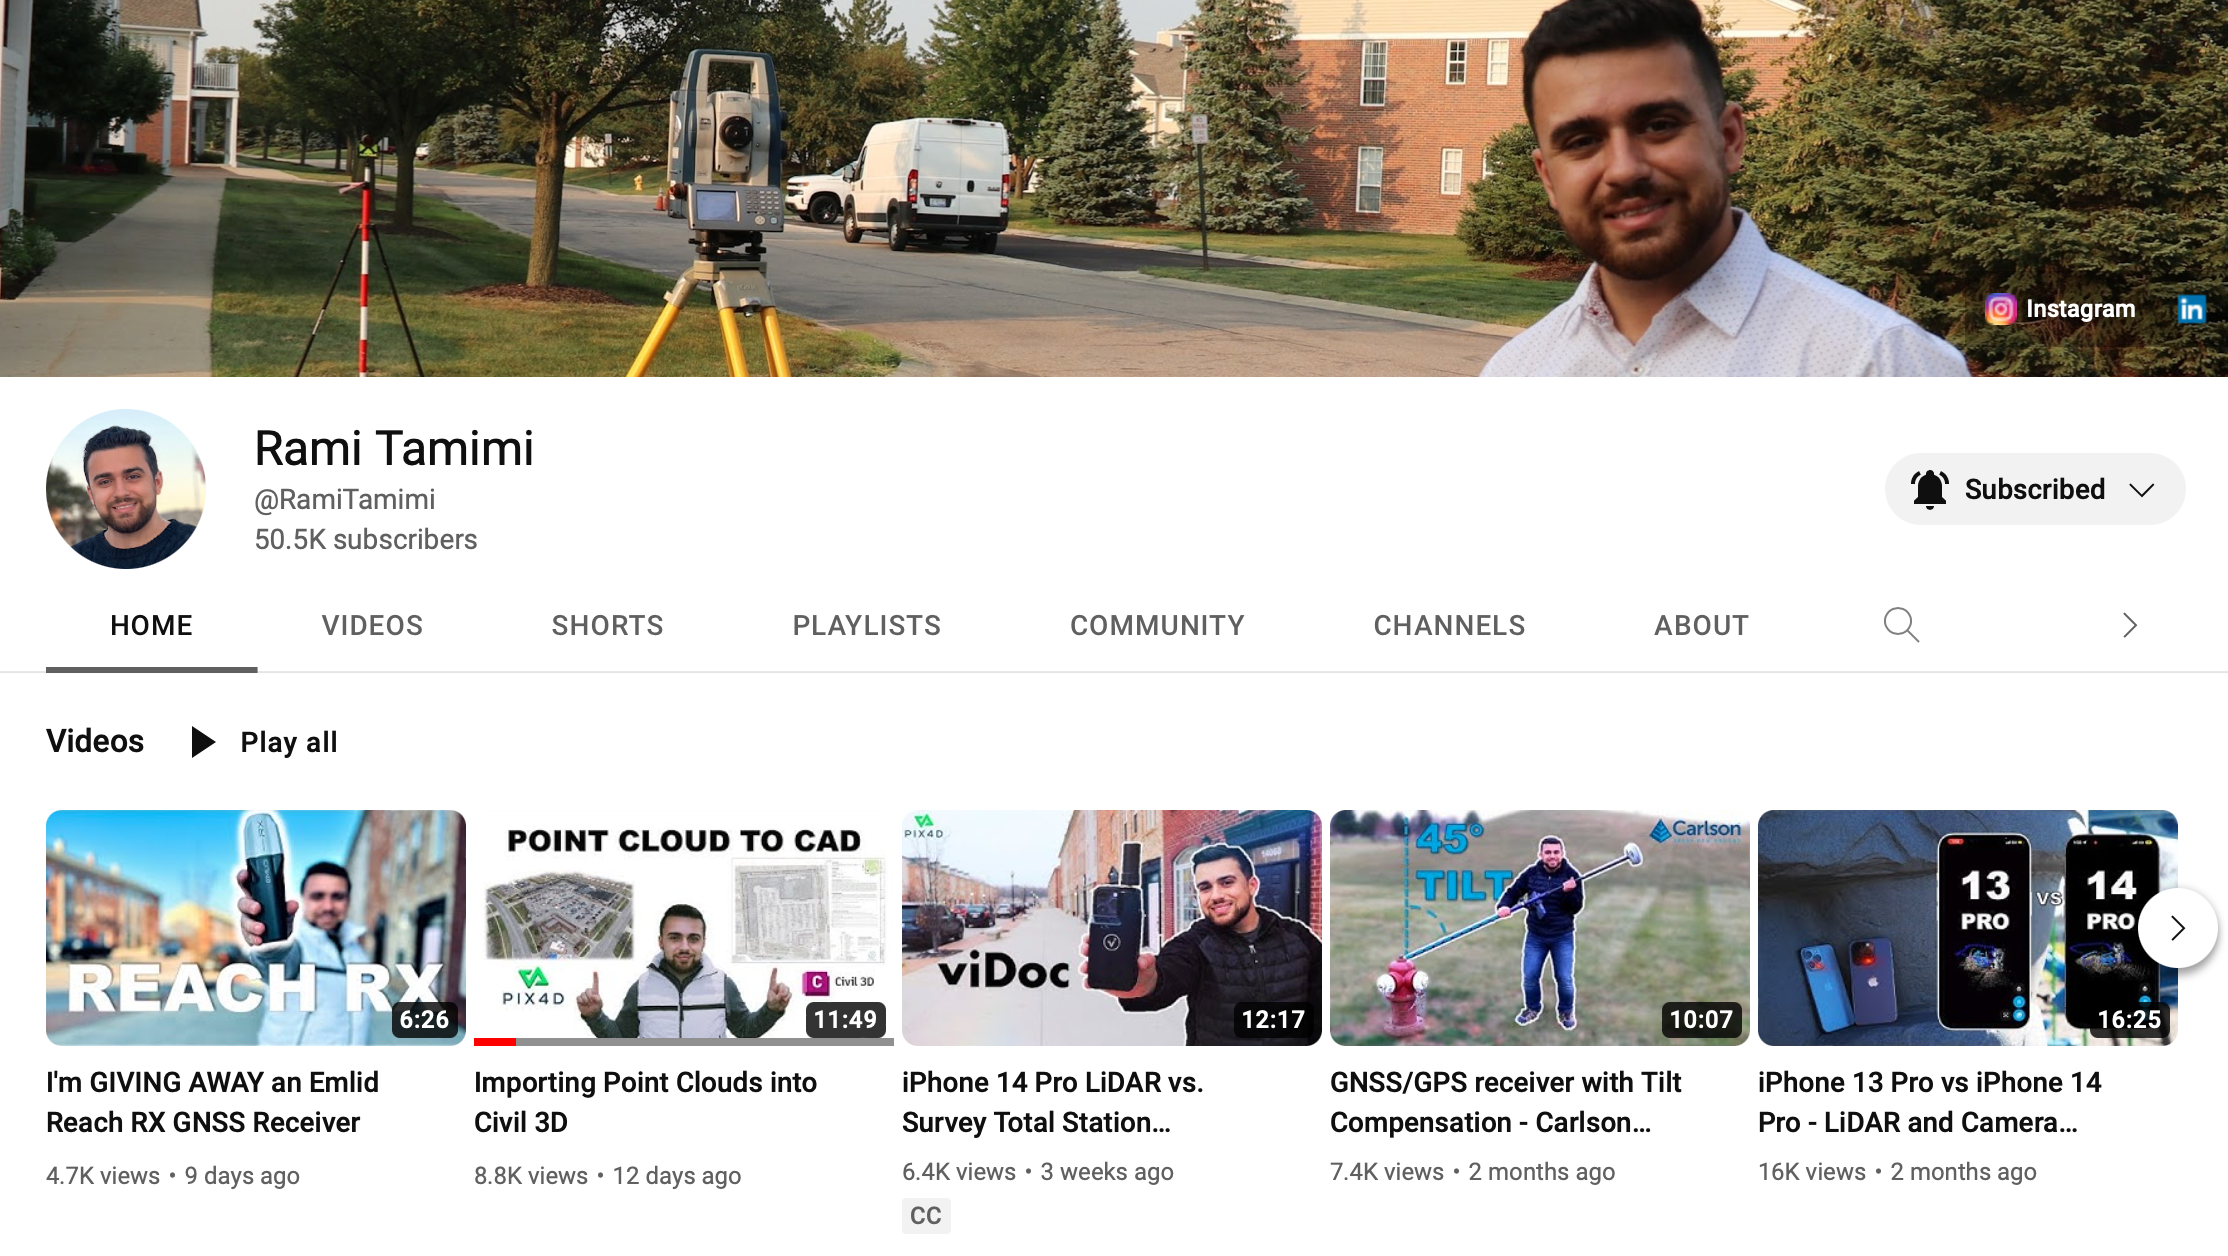
Task: Open 'I'm GIVING AWAY an Emlid' title
Action: coord(212,1102)
